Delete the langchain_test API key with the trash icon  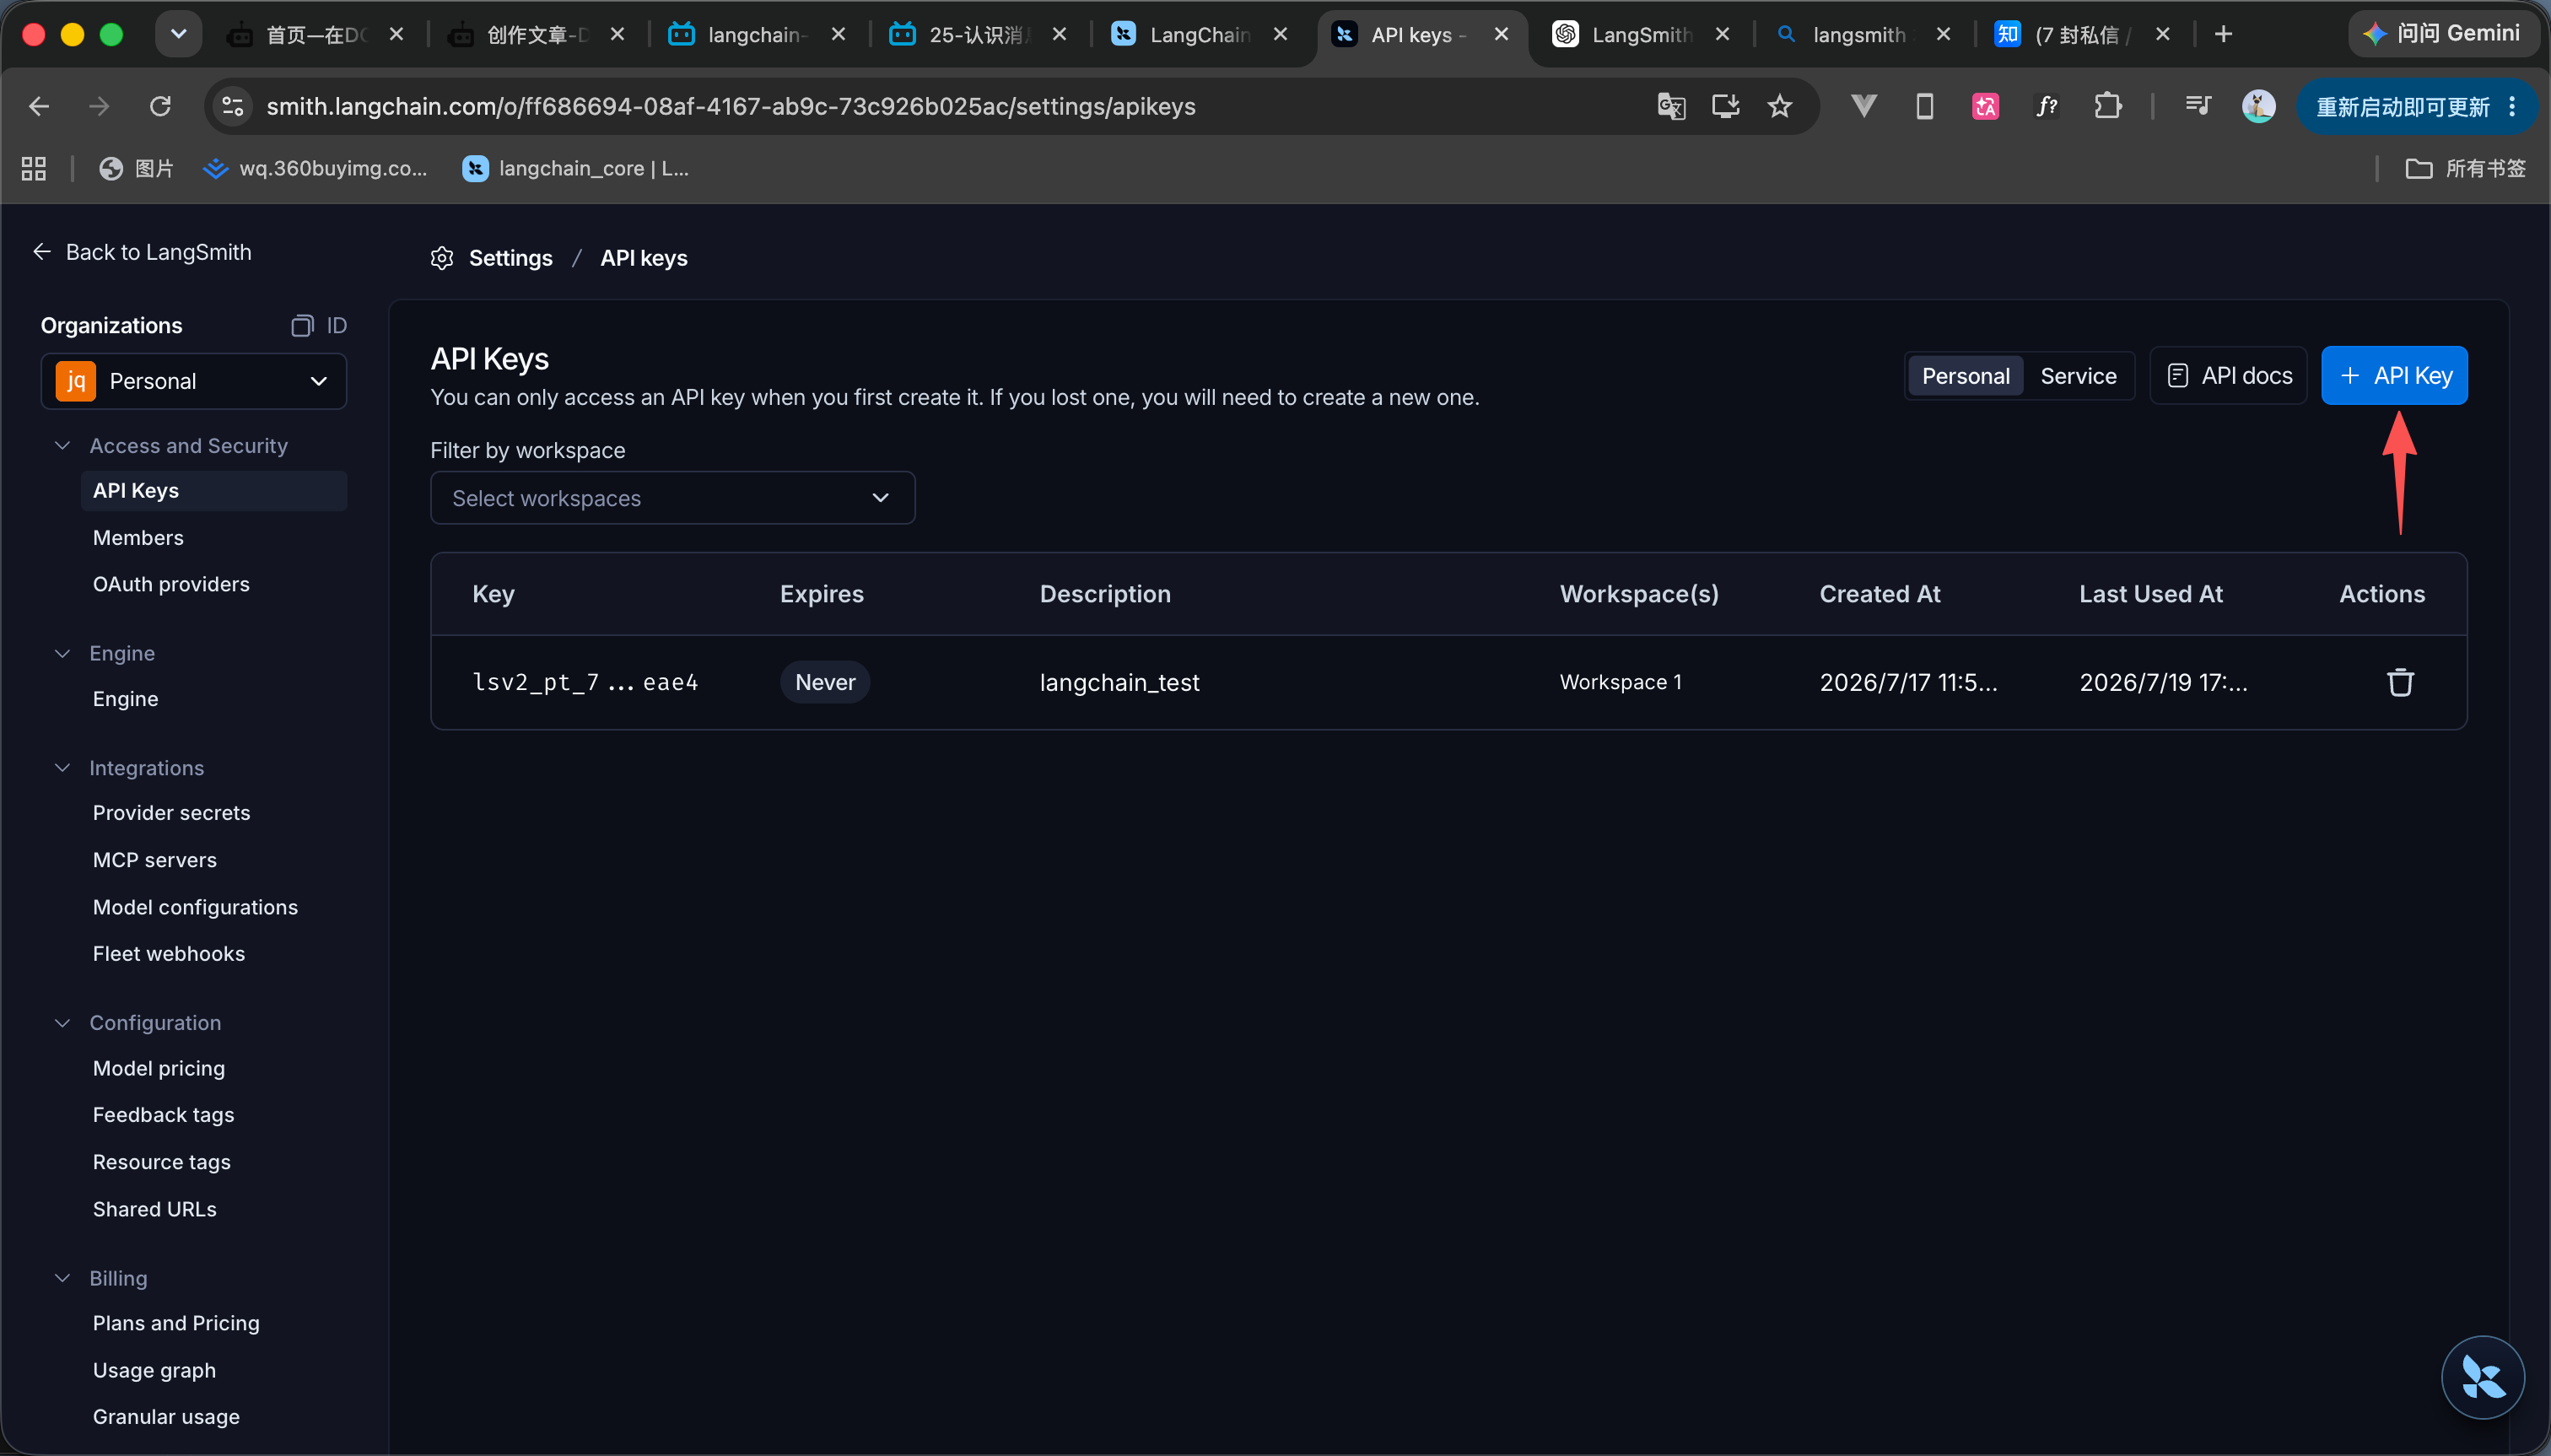(x=2400, y=682)
